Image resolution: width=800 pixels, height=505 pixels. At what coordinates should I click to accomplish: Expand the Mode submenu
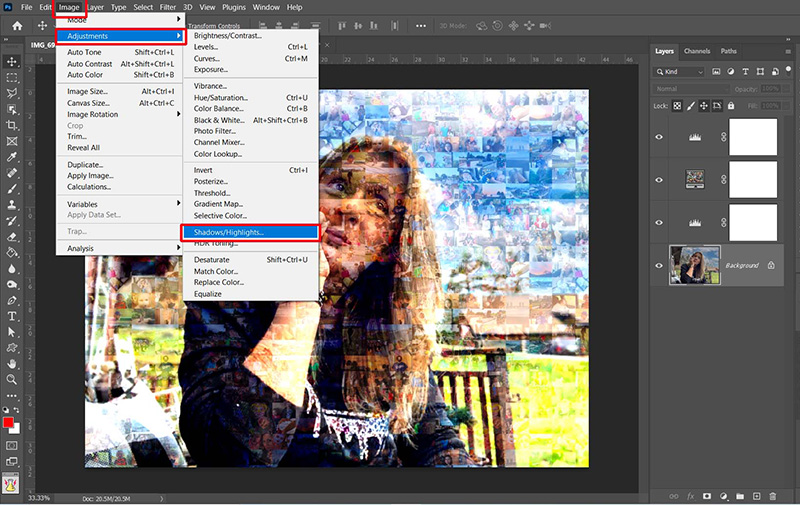[x=120, y=20]
